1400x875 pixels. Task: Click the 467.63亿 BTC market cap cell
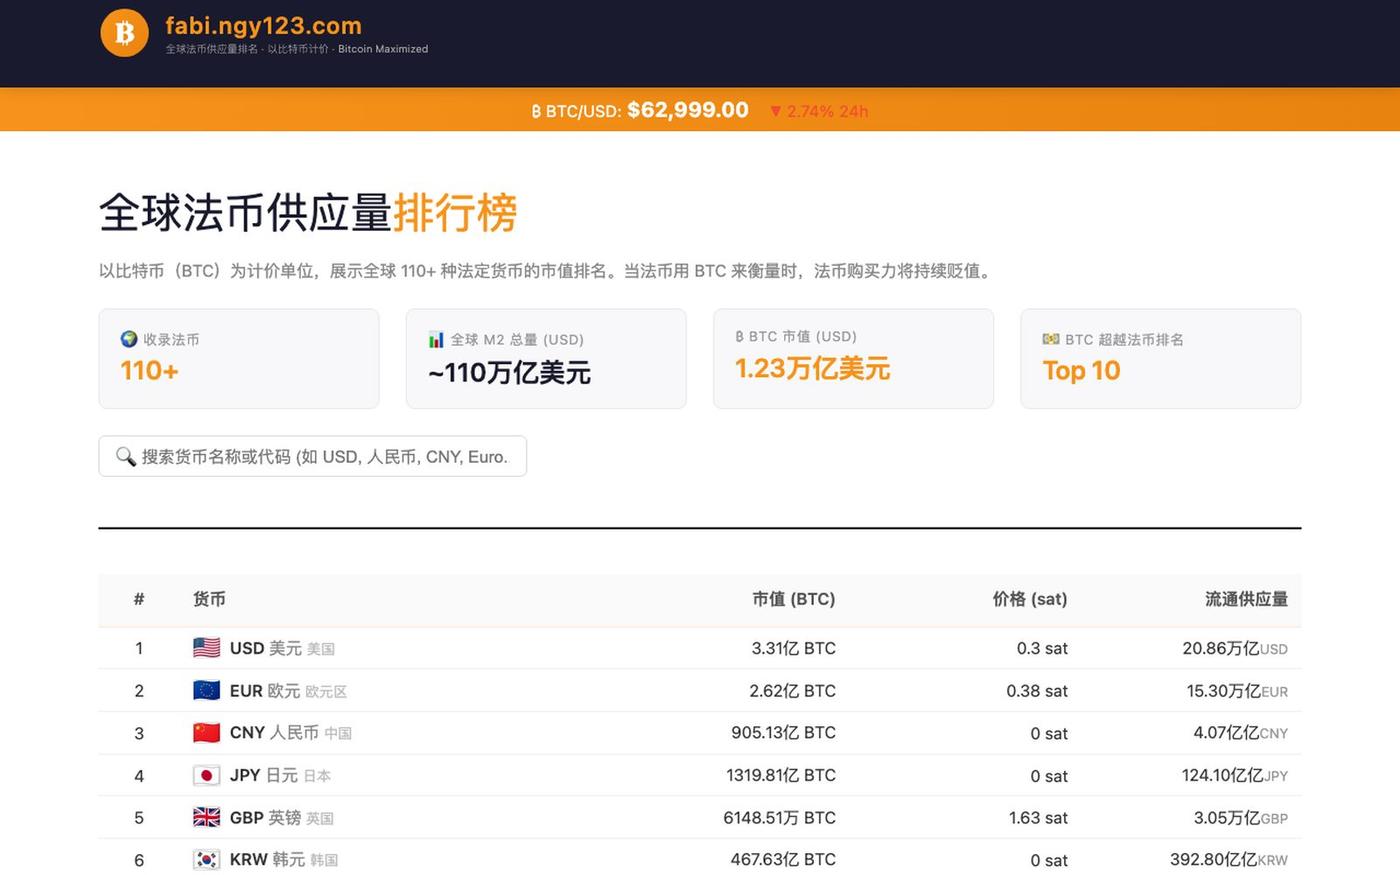click(783, 860)
